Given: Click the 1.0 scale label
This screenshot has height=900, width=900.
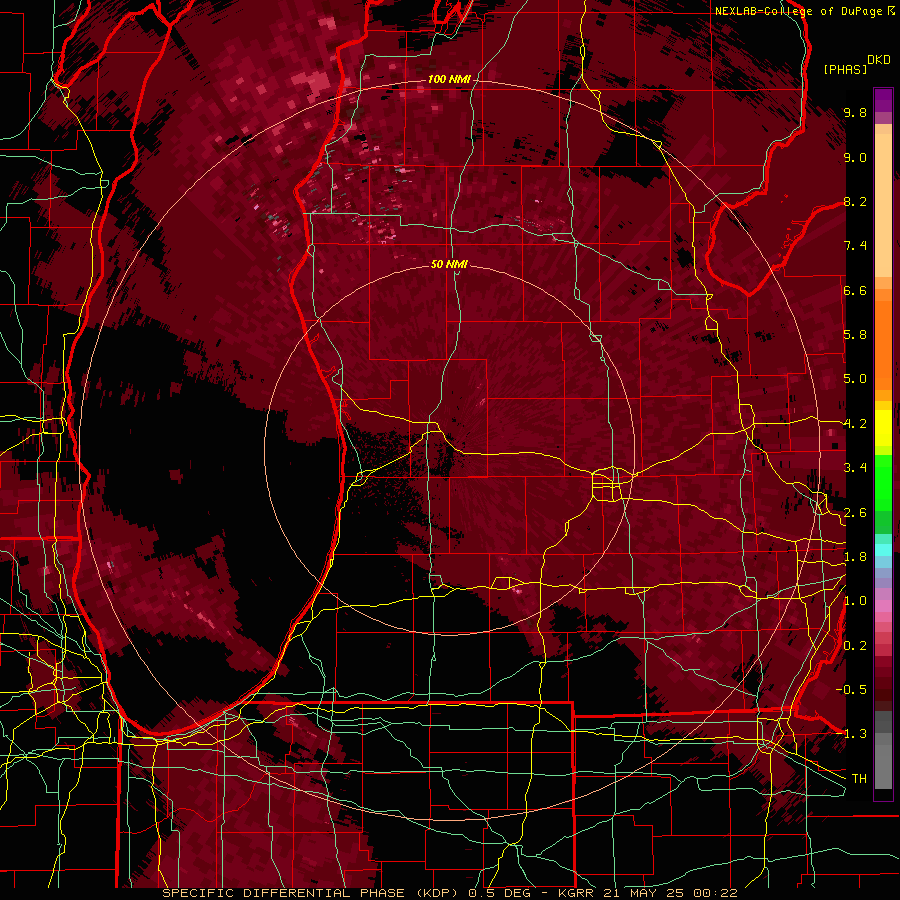Looking at the screenshot, I should point(855,601).
